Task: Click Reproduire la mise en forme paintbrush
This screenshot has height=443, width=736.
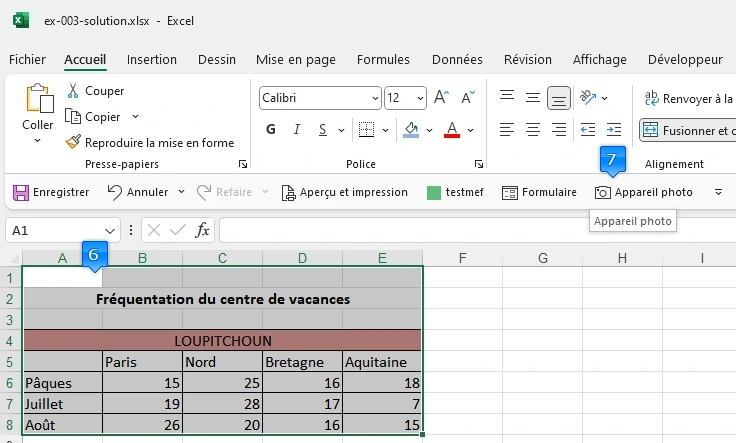Action: [x=73, y=143]
